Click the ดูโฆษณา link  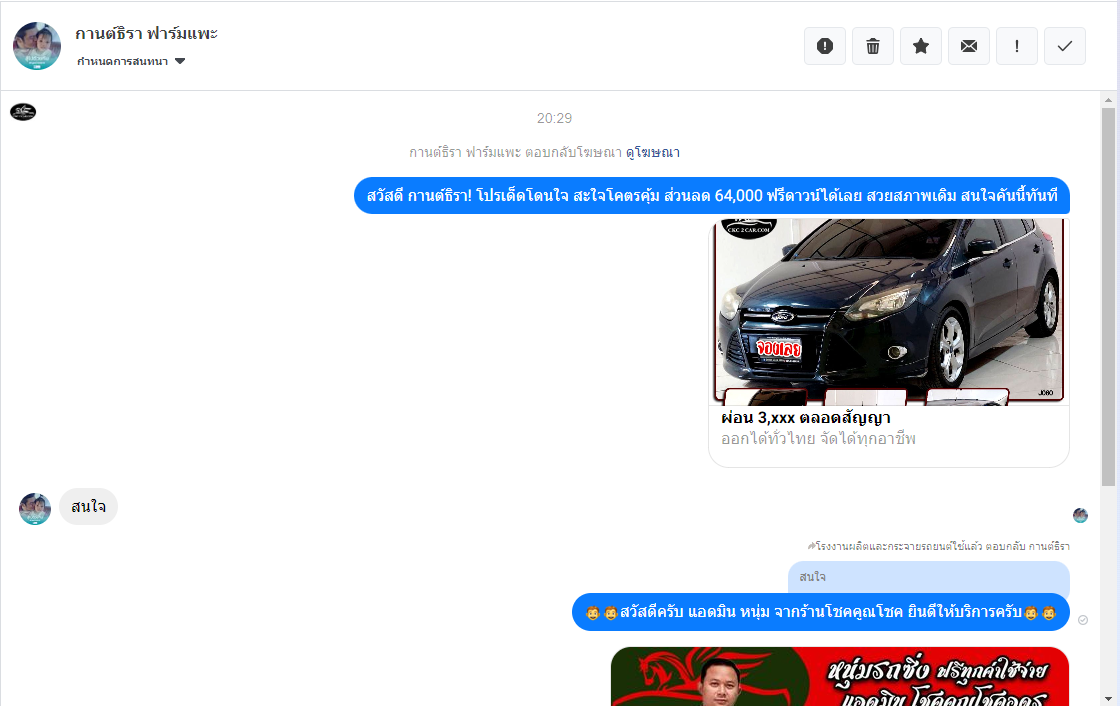(x=652, y=152)
